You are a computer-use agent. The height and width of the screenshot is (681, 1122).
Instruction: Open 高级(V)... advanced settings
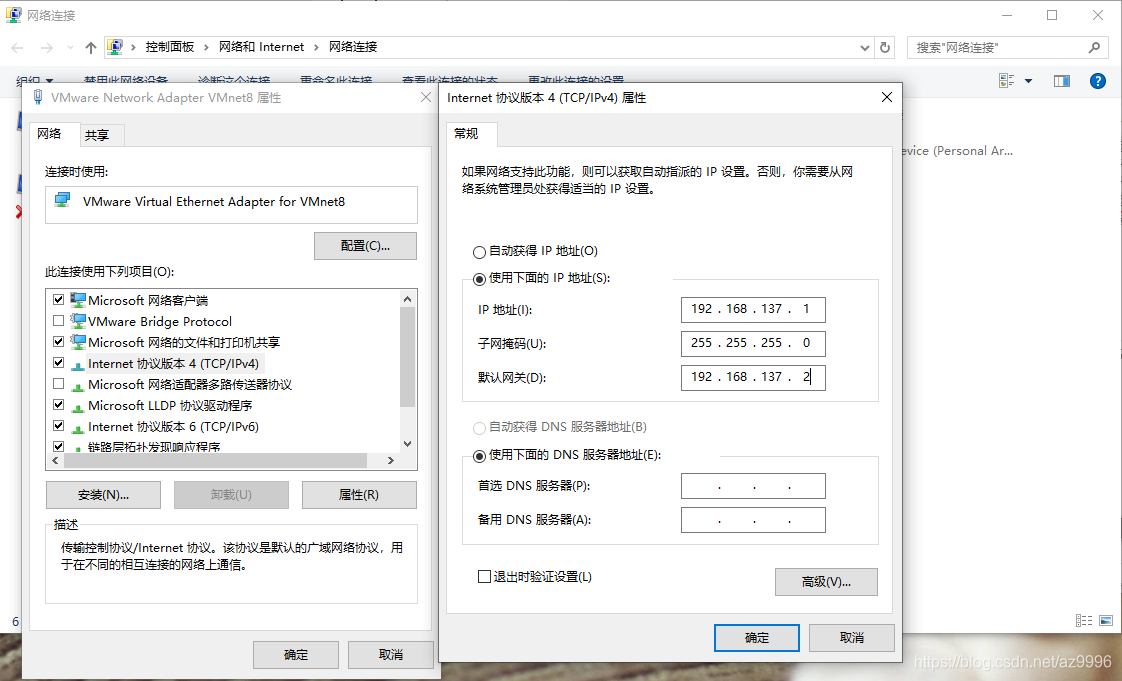click(x=826, y=582)
